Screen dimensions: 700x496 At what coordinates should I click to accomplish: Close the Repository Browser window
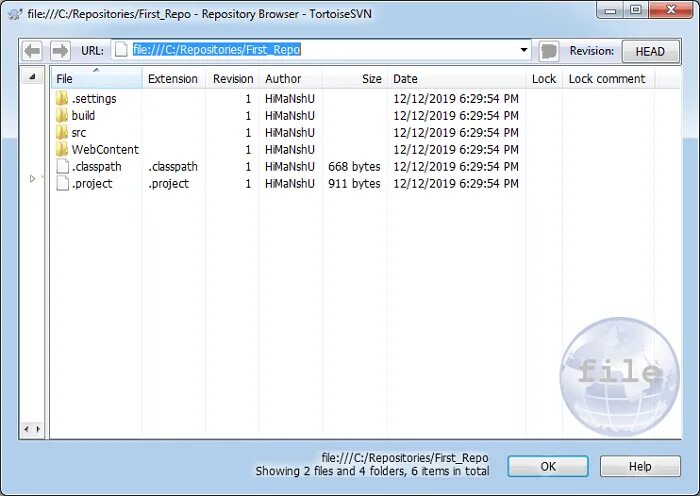pos(671,10)
